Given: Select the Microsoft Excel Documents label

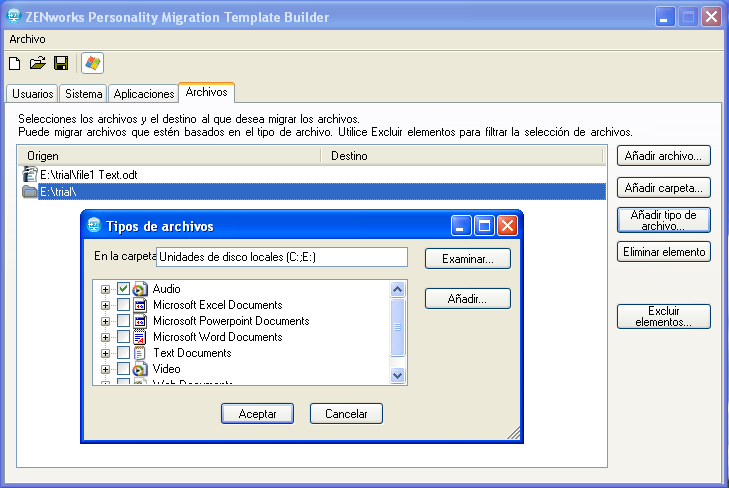Looking at the screenshot, I should 218,305.
